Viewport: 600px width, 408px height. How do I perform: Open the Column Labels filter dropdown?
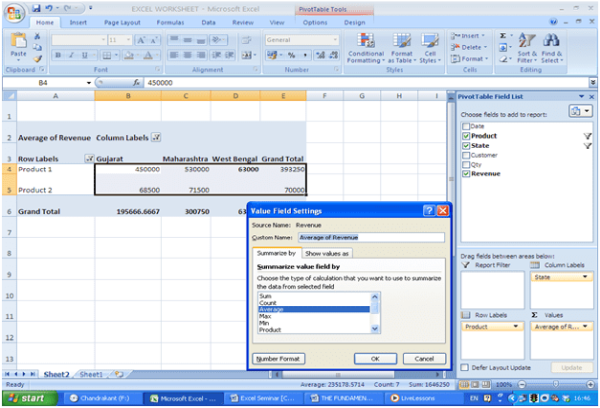pos(155,137)
